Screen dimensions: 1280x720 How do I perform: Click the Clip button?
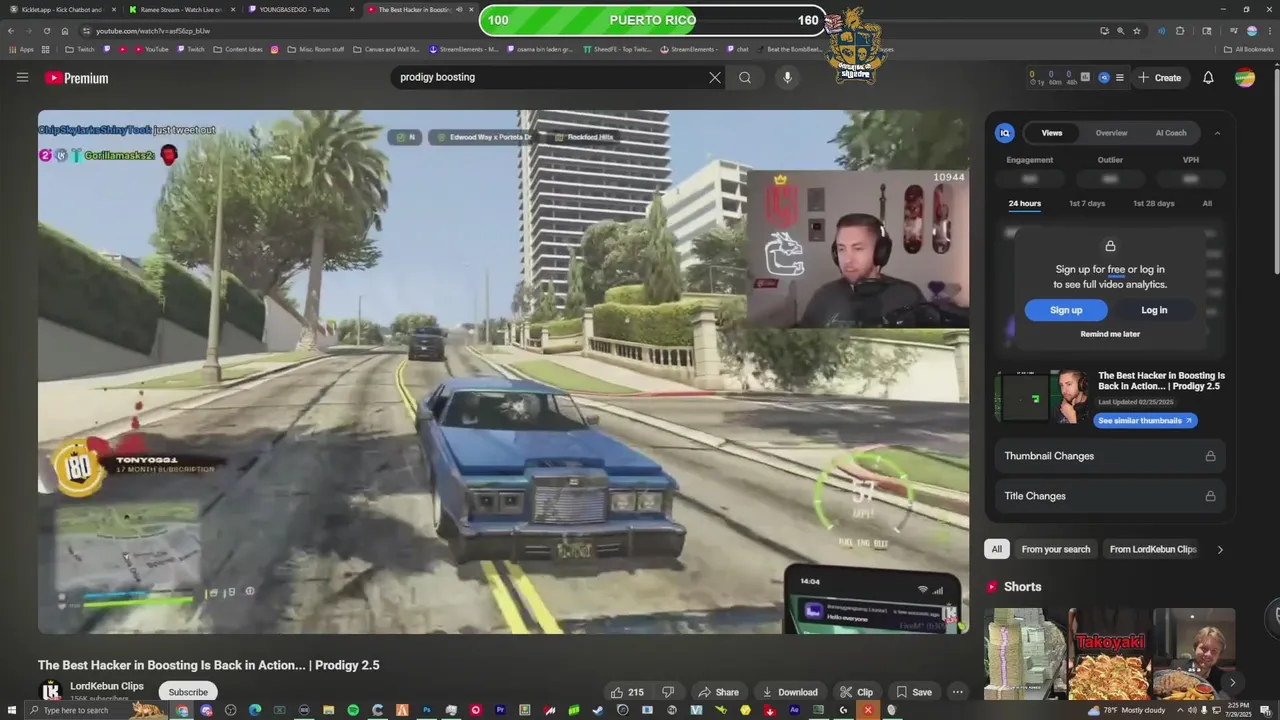[x=857, y=692]
